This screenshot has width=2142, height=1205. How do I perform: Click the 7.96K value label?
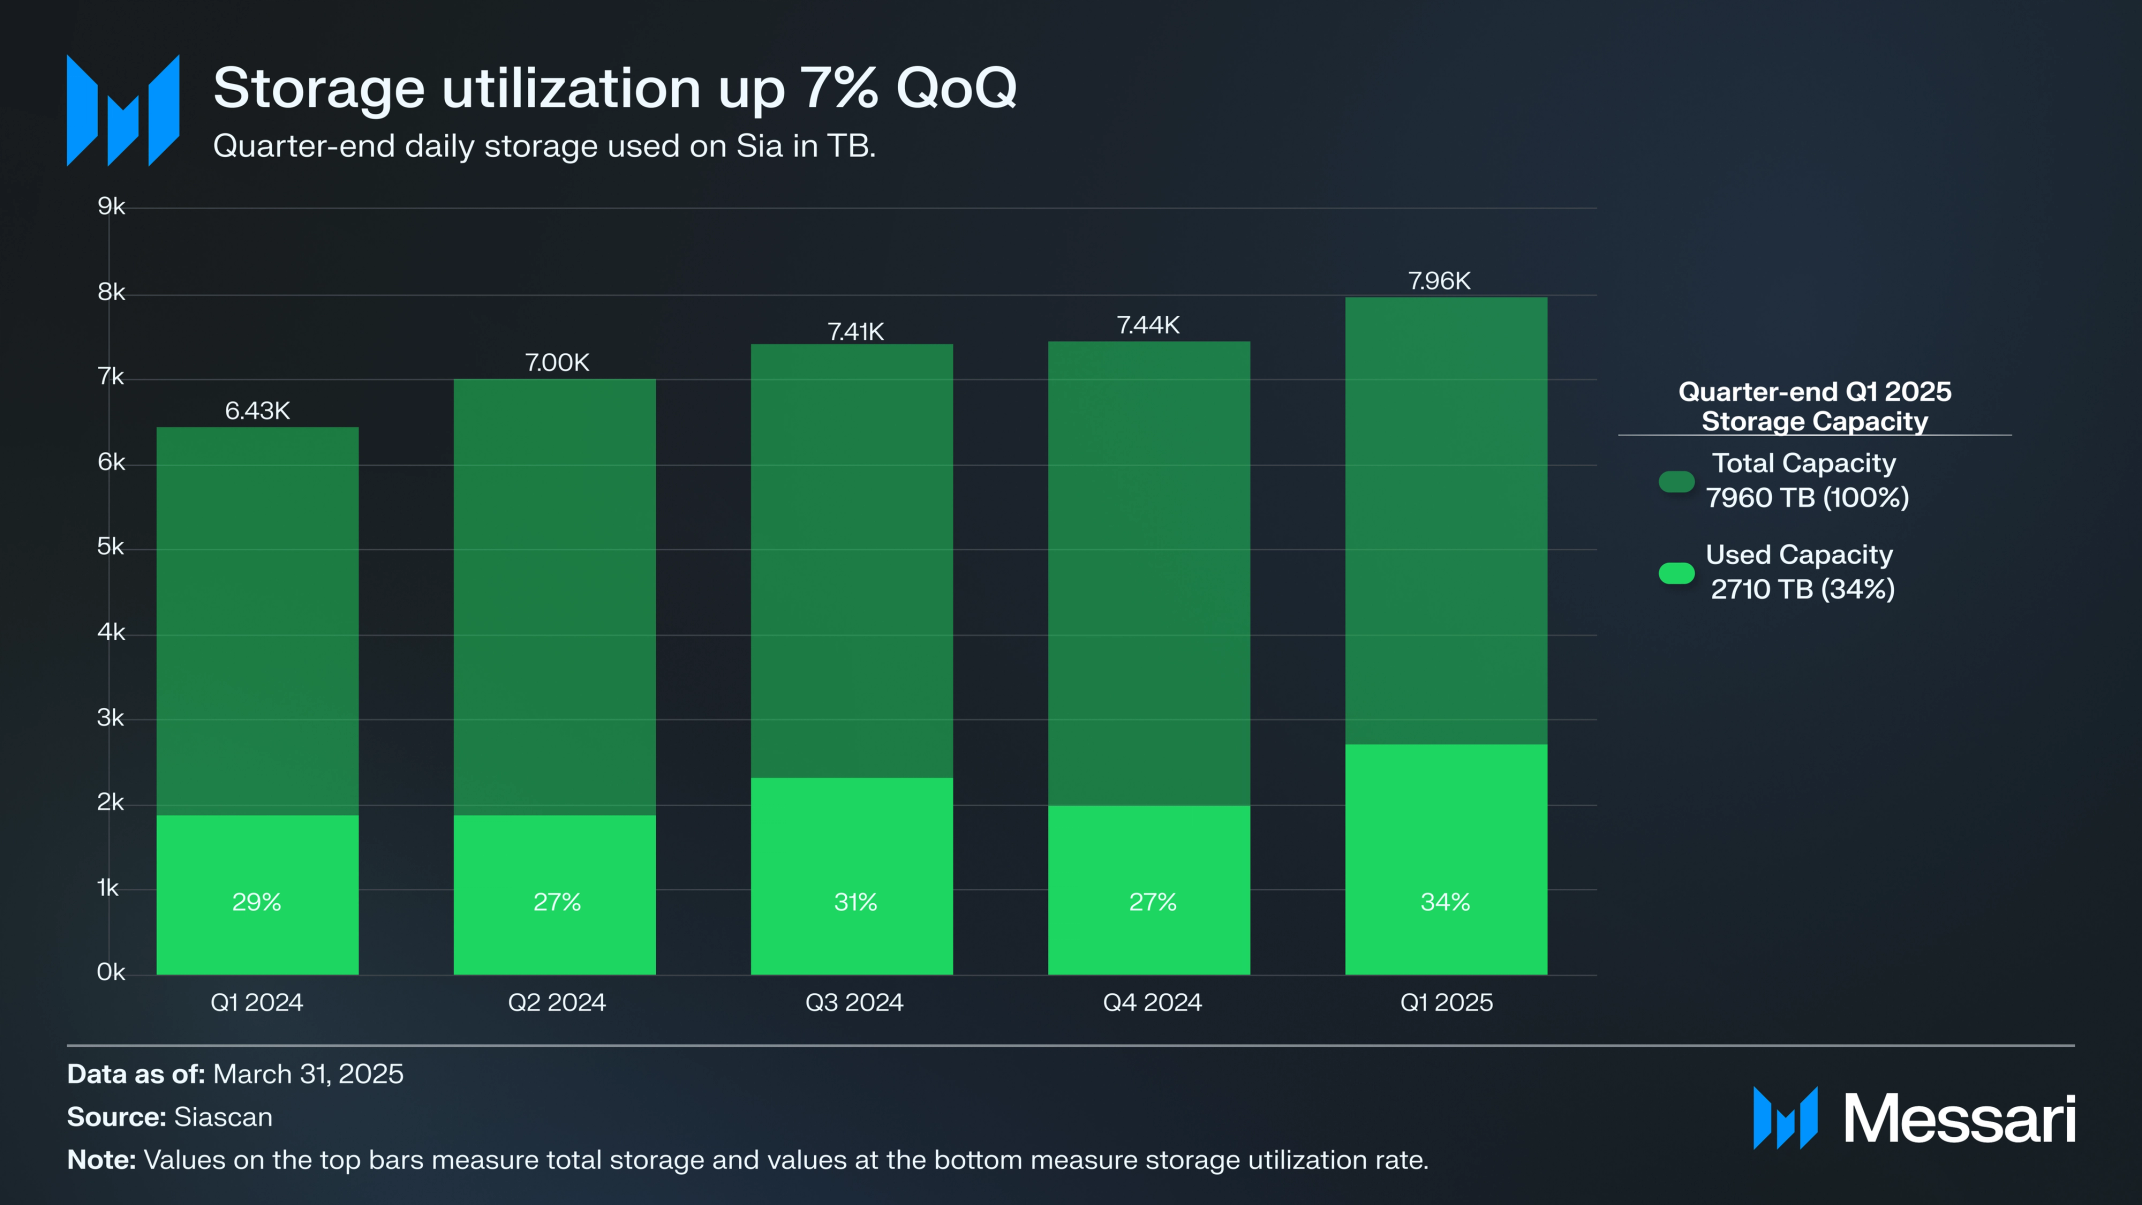tap(1439, 281)
